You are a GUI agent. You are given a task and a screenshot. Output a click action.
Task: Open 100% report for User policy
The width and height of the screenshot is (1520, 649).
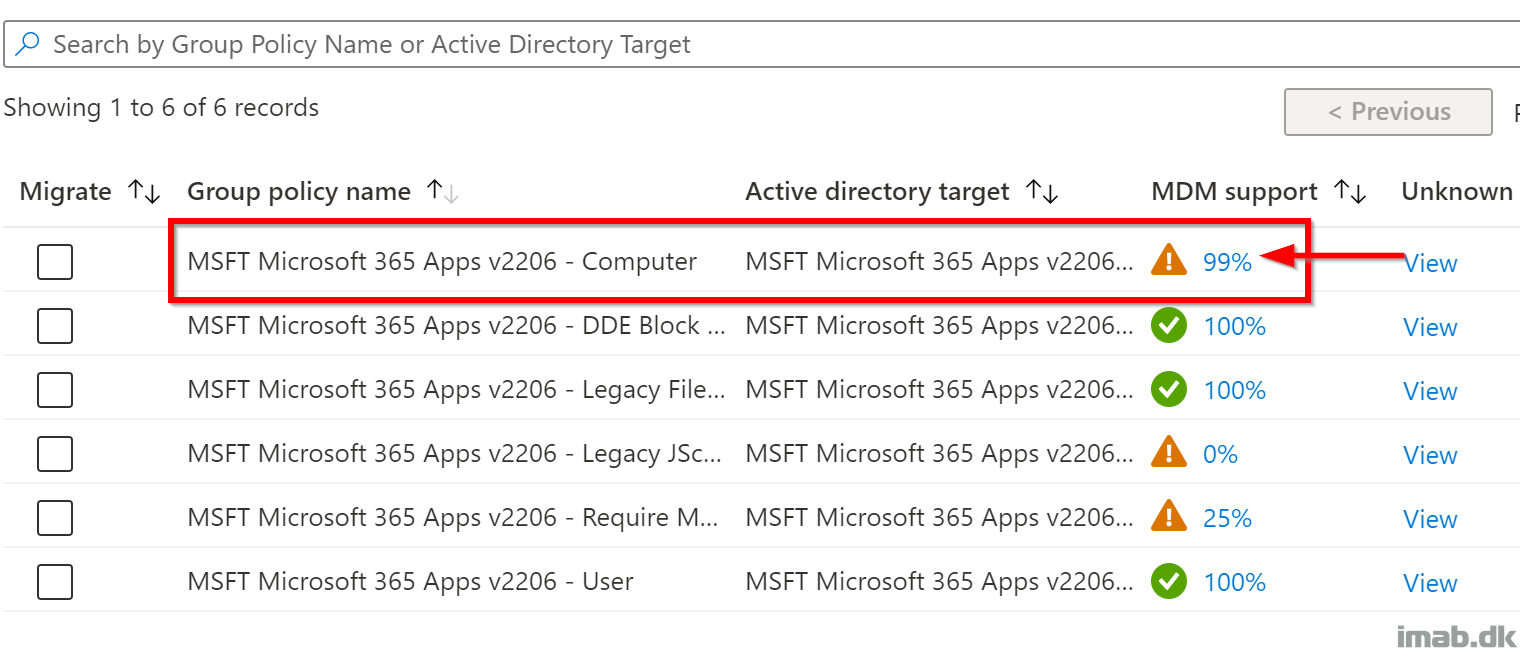tap(1235, 582)
